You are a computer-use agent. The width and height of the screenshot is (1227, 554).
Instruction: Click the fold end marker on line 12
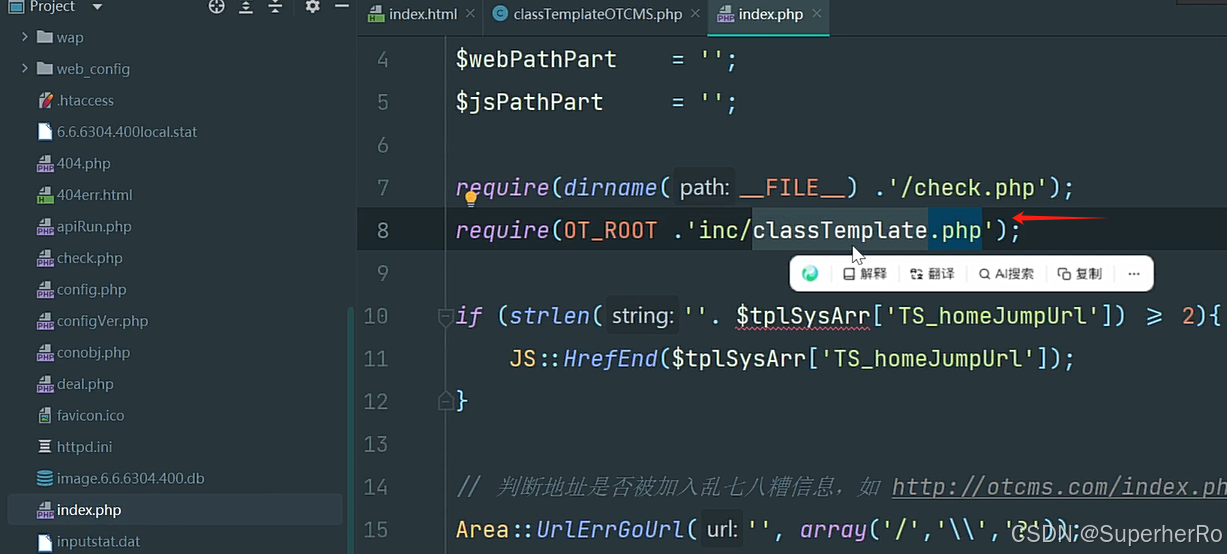445,401
